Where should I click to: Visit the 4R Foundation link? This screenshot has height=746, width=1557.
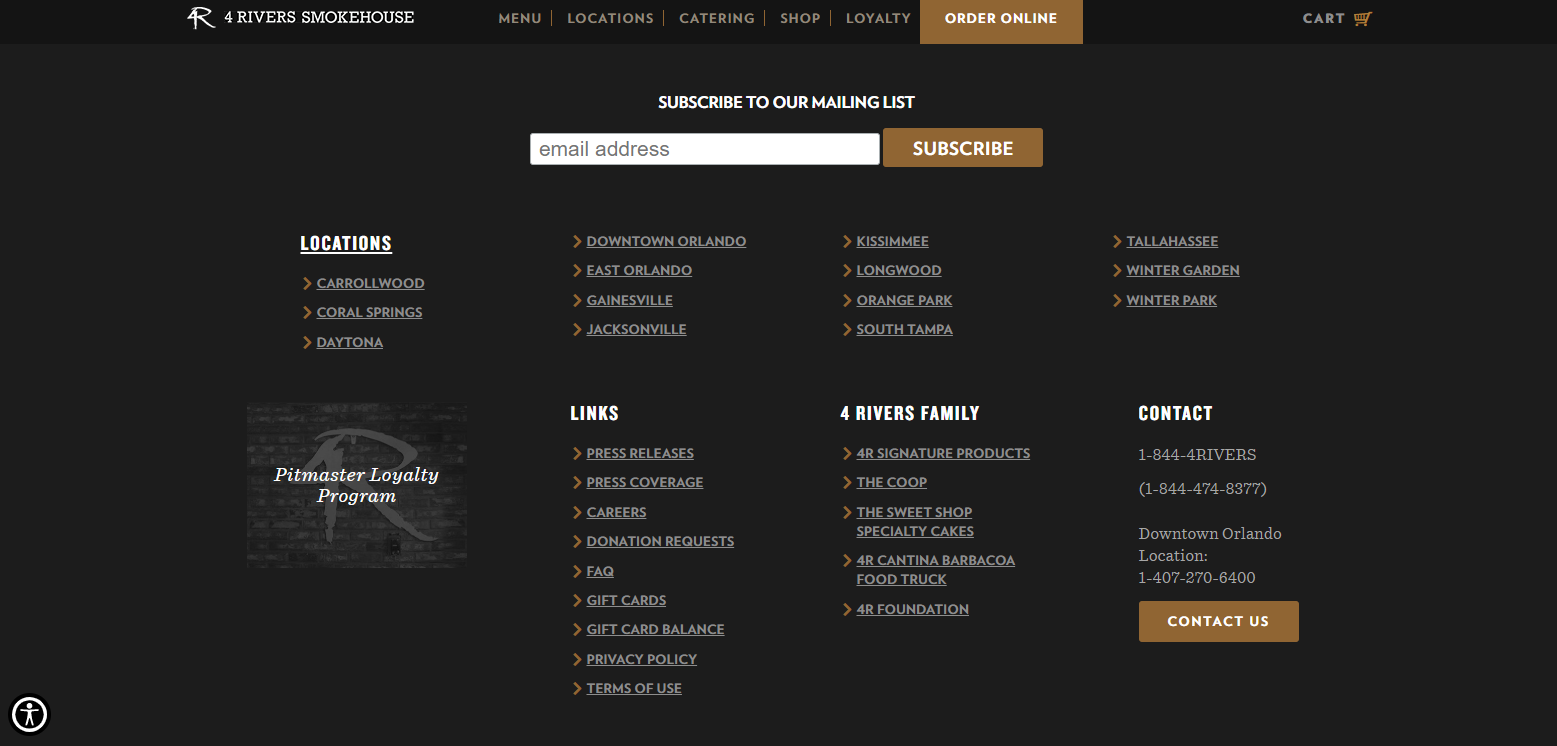point(912,610)
